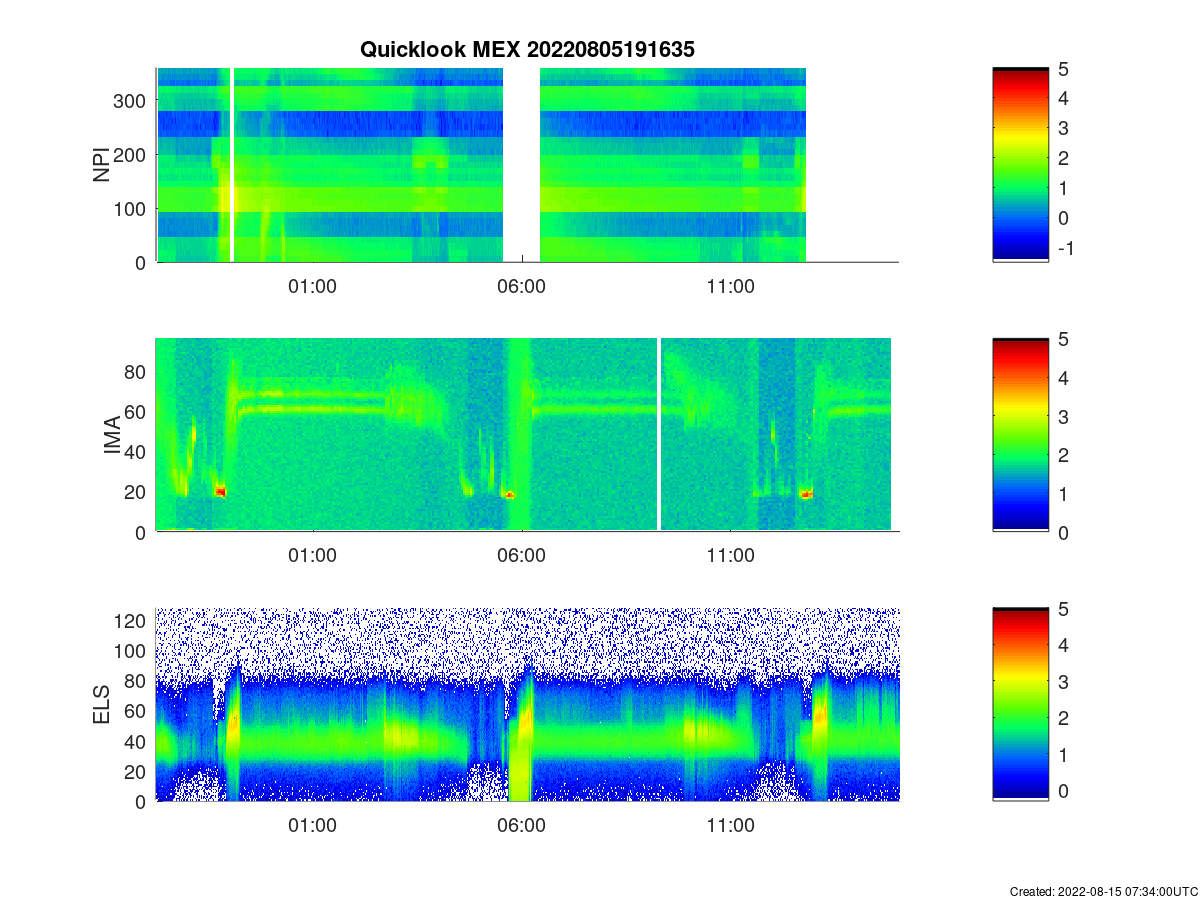Click the NPI spectrogram plot area
Image resolution: width=1200 pixels, height=900 pixels.
tap(527, 165)
